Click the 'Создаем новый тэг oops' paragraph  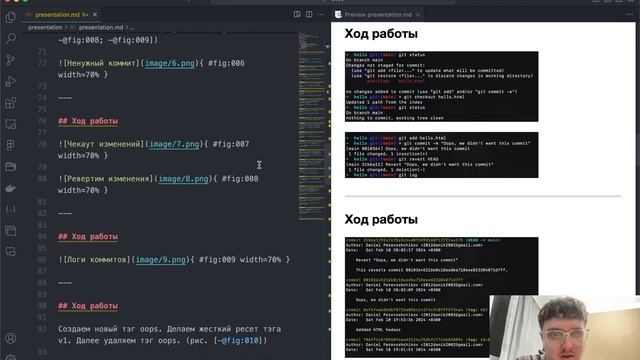pos(169,335)
